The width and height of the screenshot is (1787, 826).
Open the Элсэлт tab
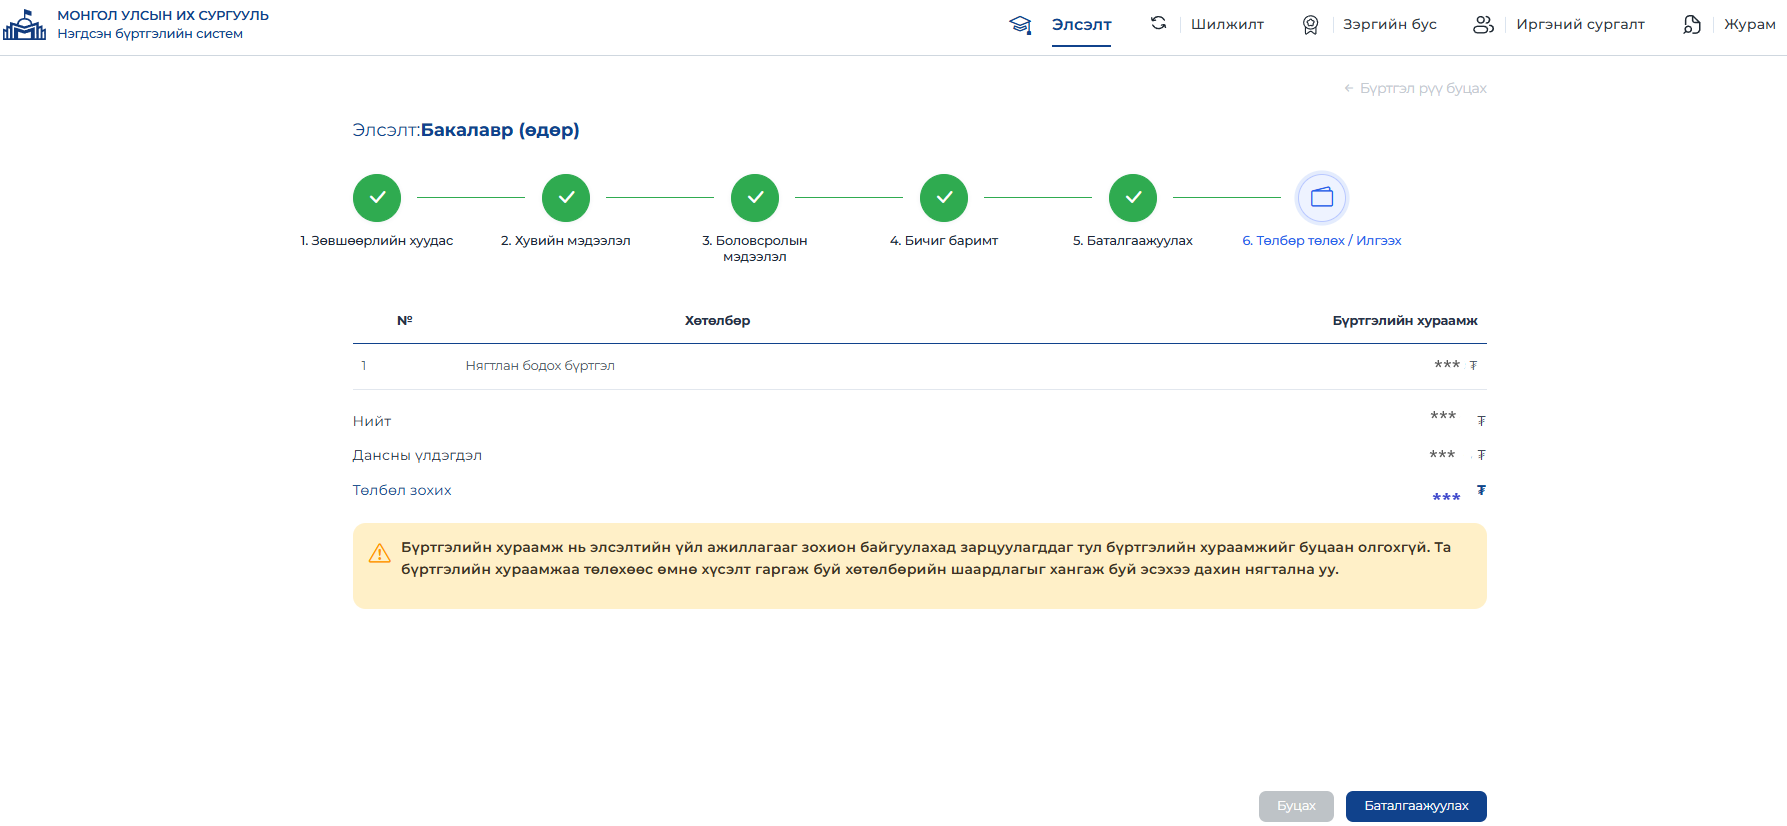(x=1081, y=25)
